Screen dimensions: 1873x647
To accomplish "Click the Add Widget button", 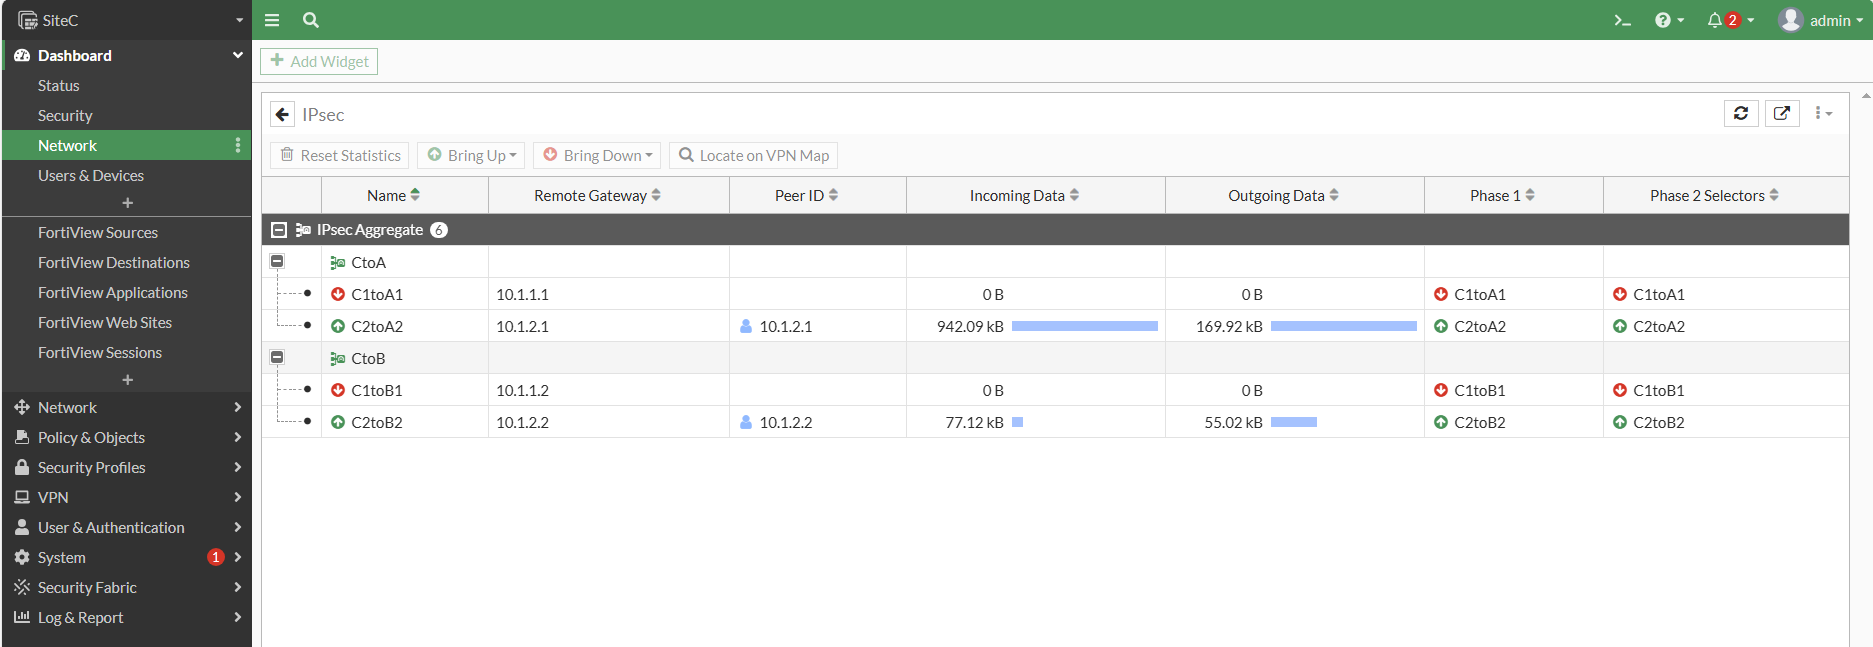I will tap(319, 61).
